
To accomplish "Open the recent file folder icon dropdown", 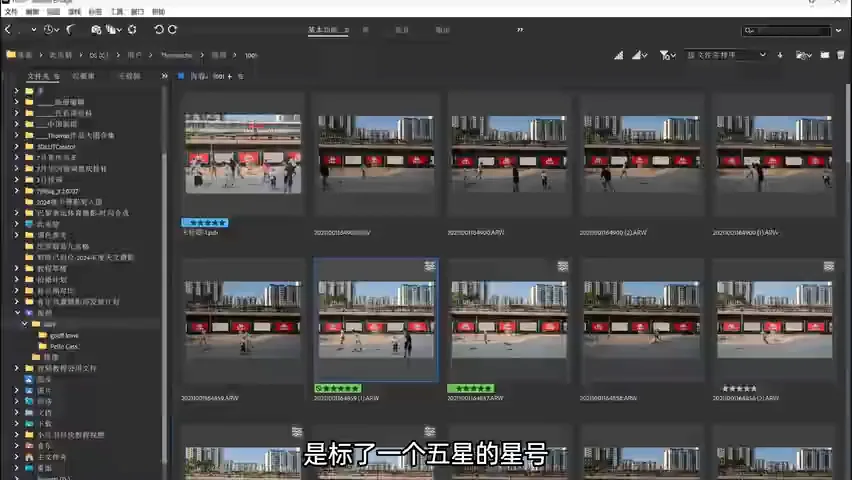I will tap(804, 55).
